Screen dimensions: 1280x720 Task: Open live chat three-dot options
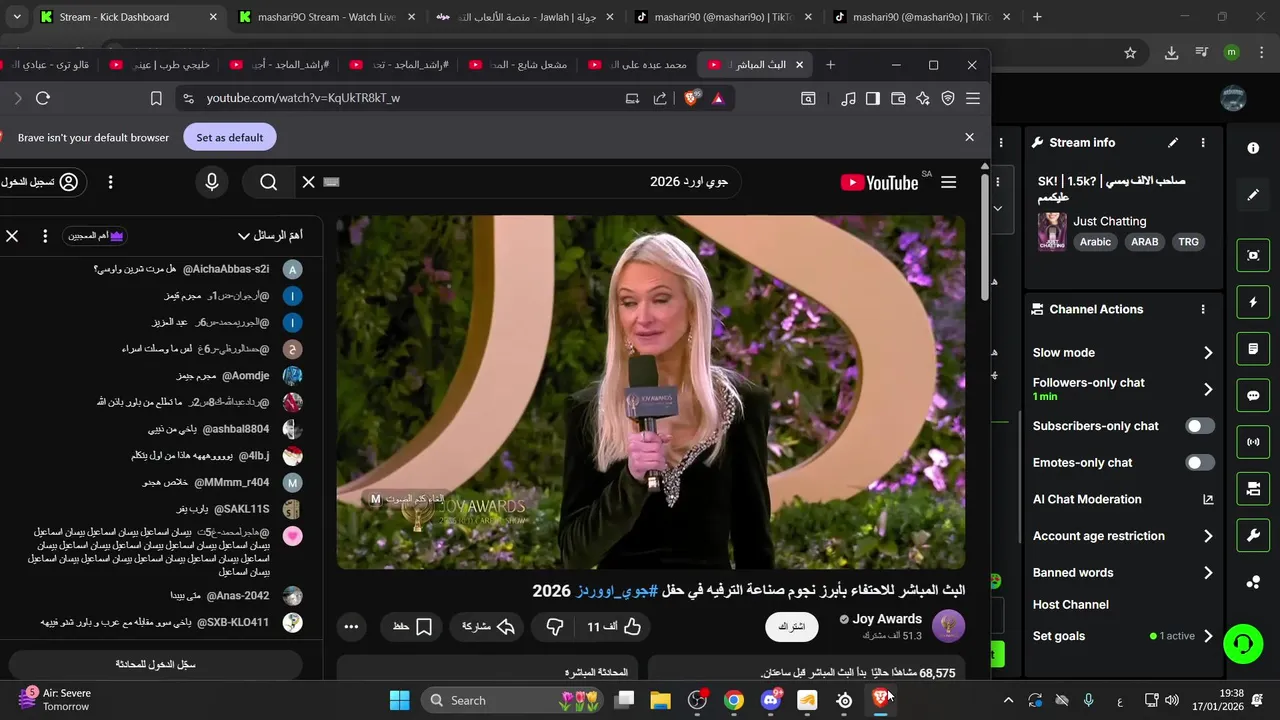click(45, 236)
